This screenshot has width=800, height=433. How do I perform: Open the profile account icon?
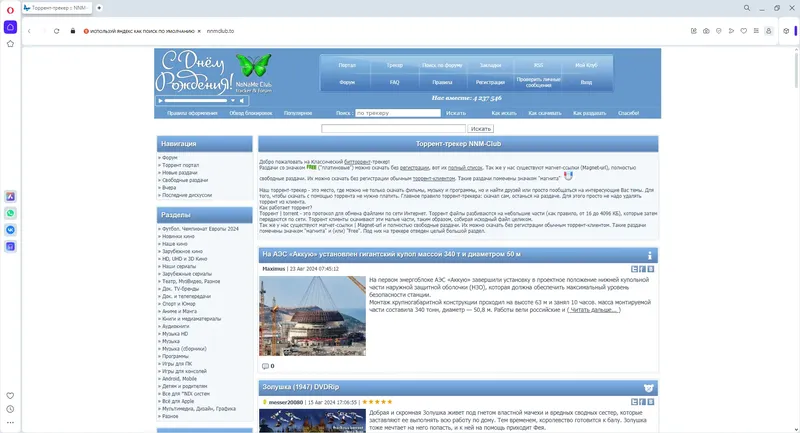point(768,31)
